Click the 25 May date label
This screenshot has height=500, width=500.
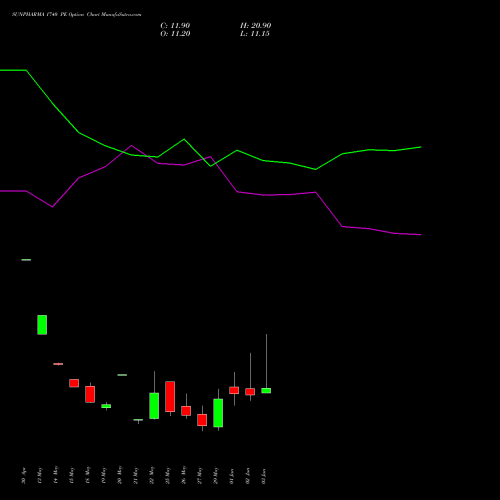point(167,476)
